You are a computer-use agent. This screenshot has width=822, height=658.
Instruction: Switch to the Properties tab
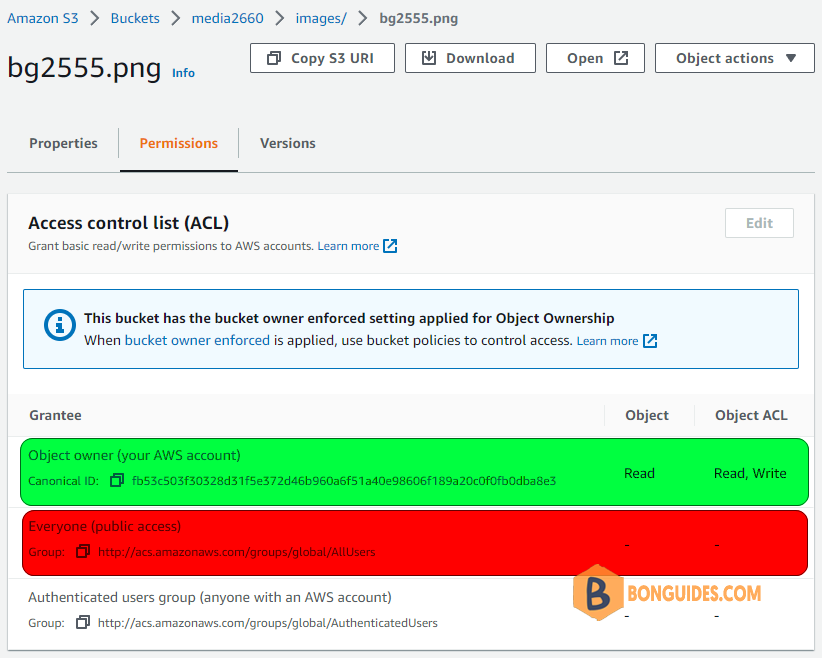63,143
